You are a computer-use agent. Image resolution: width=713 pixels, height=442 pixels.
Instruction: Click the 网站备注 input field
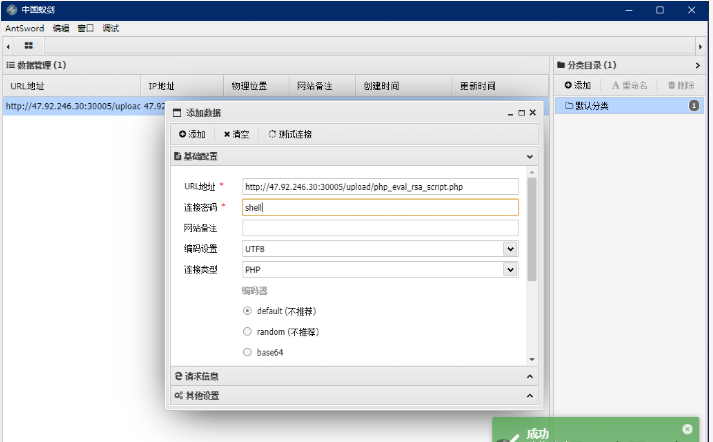[x=380, y=228]
